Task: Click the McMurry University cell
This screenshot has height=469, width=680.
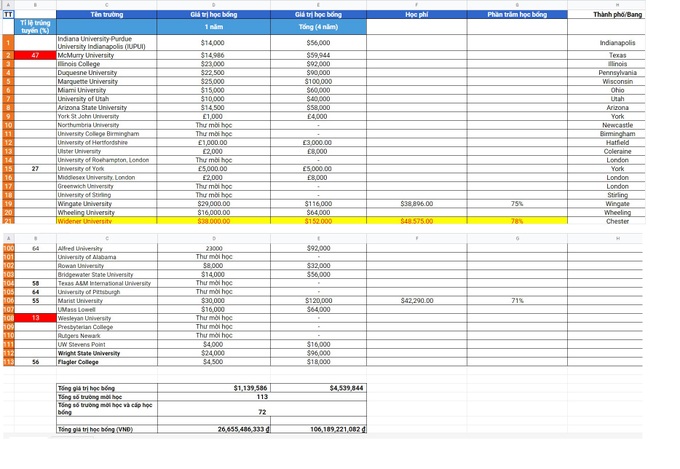Action: pyautogui.click(x=107, y=55)
